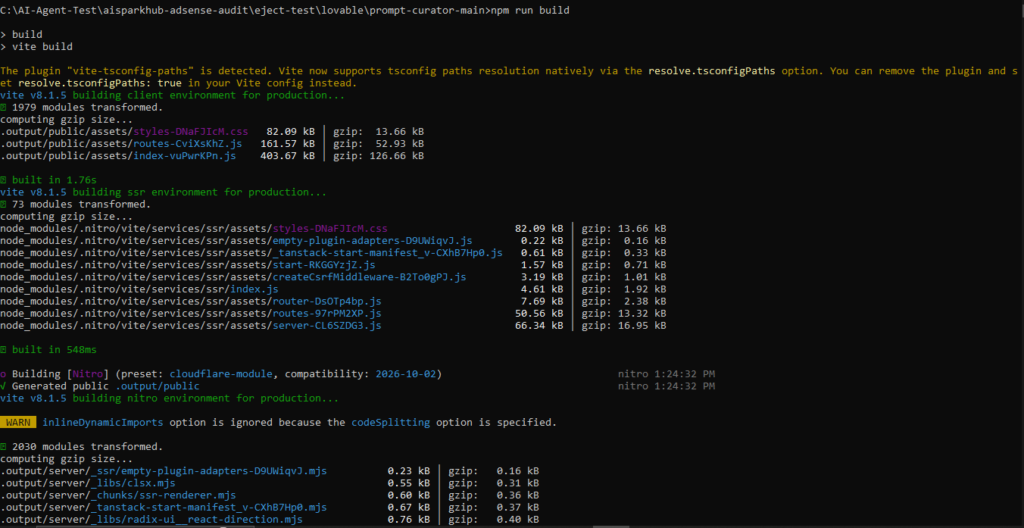Select gzip value 1.92 kB
Image resolution: width=1024 pixels, height=528 pixels.
pos(645,289)
